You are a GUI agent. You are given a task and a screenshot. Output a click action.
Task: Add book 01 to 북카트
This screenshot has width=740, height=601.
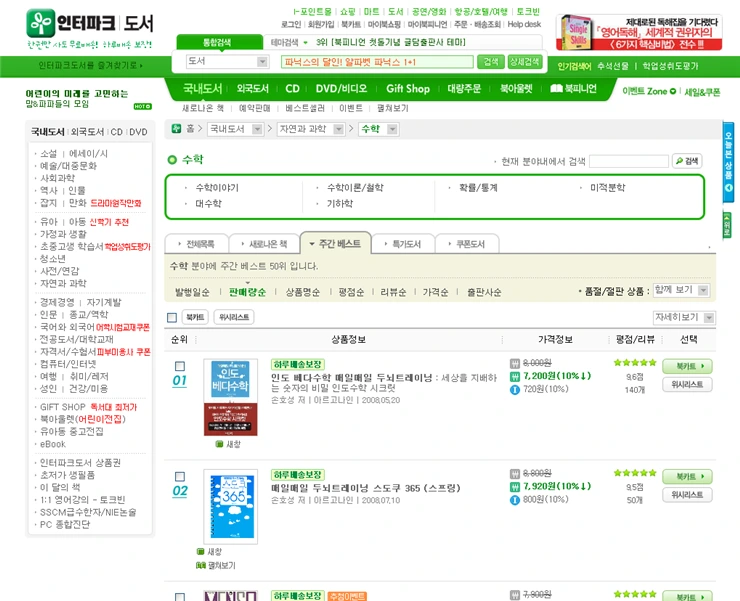click(687, 366)
